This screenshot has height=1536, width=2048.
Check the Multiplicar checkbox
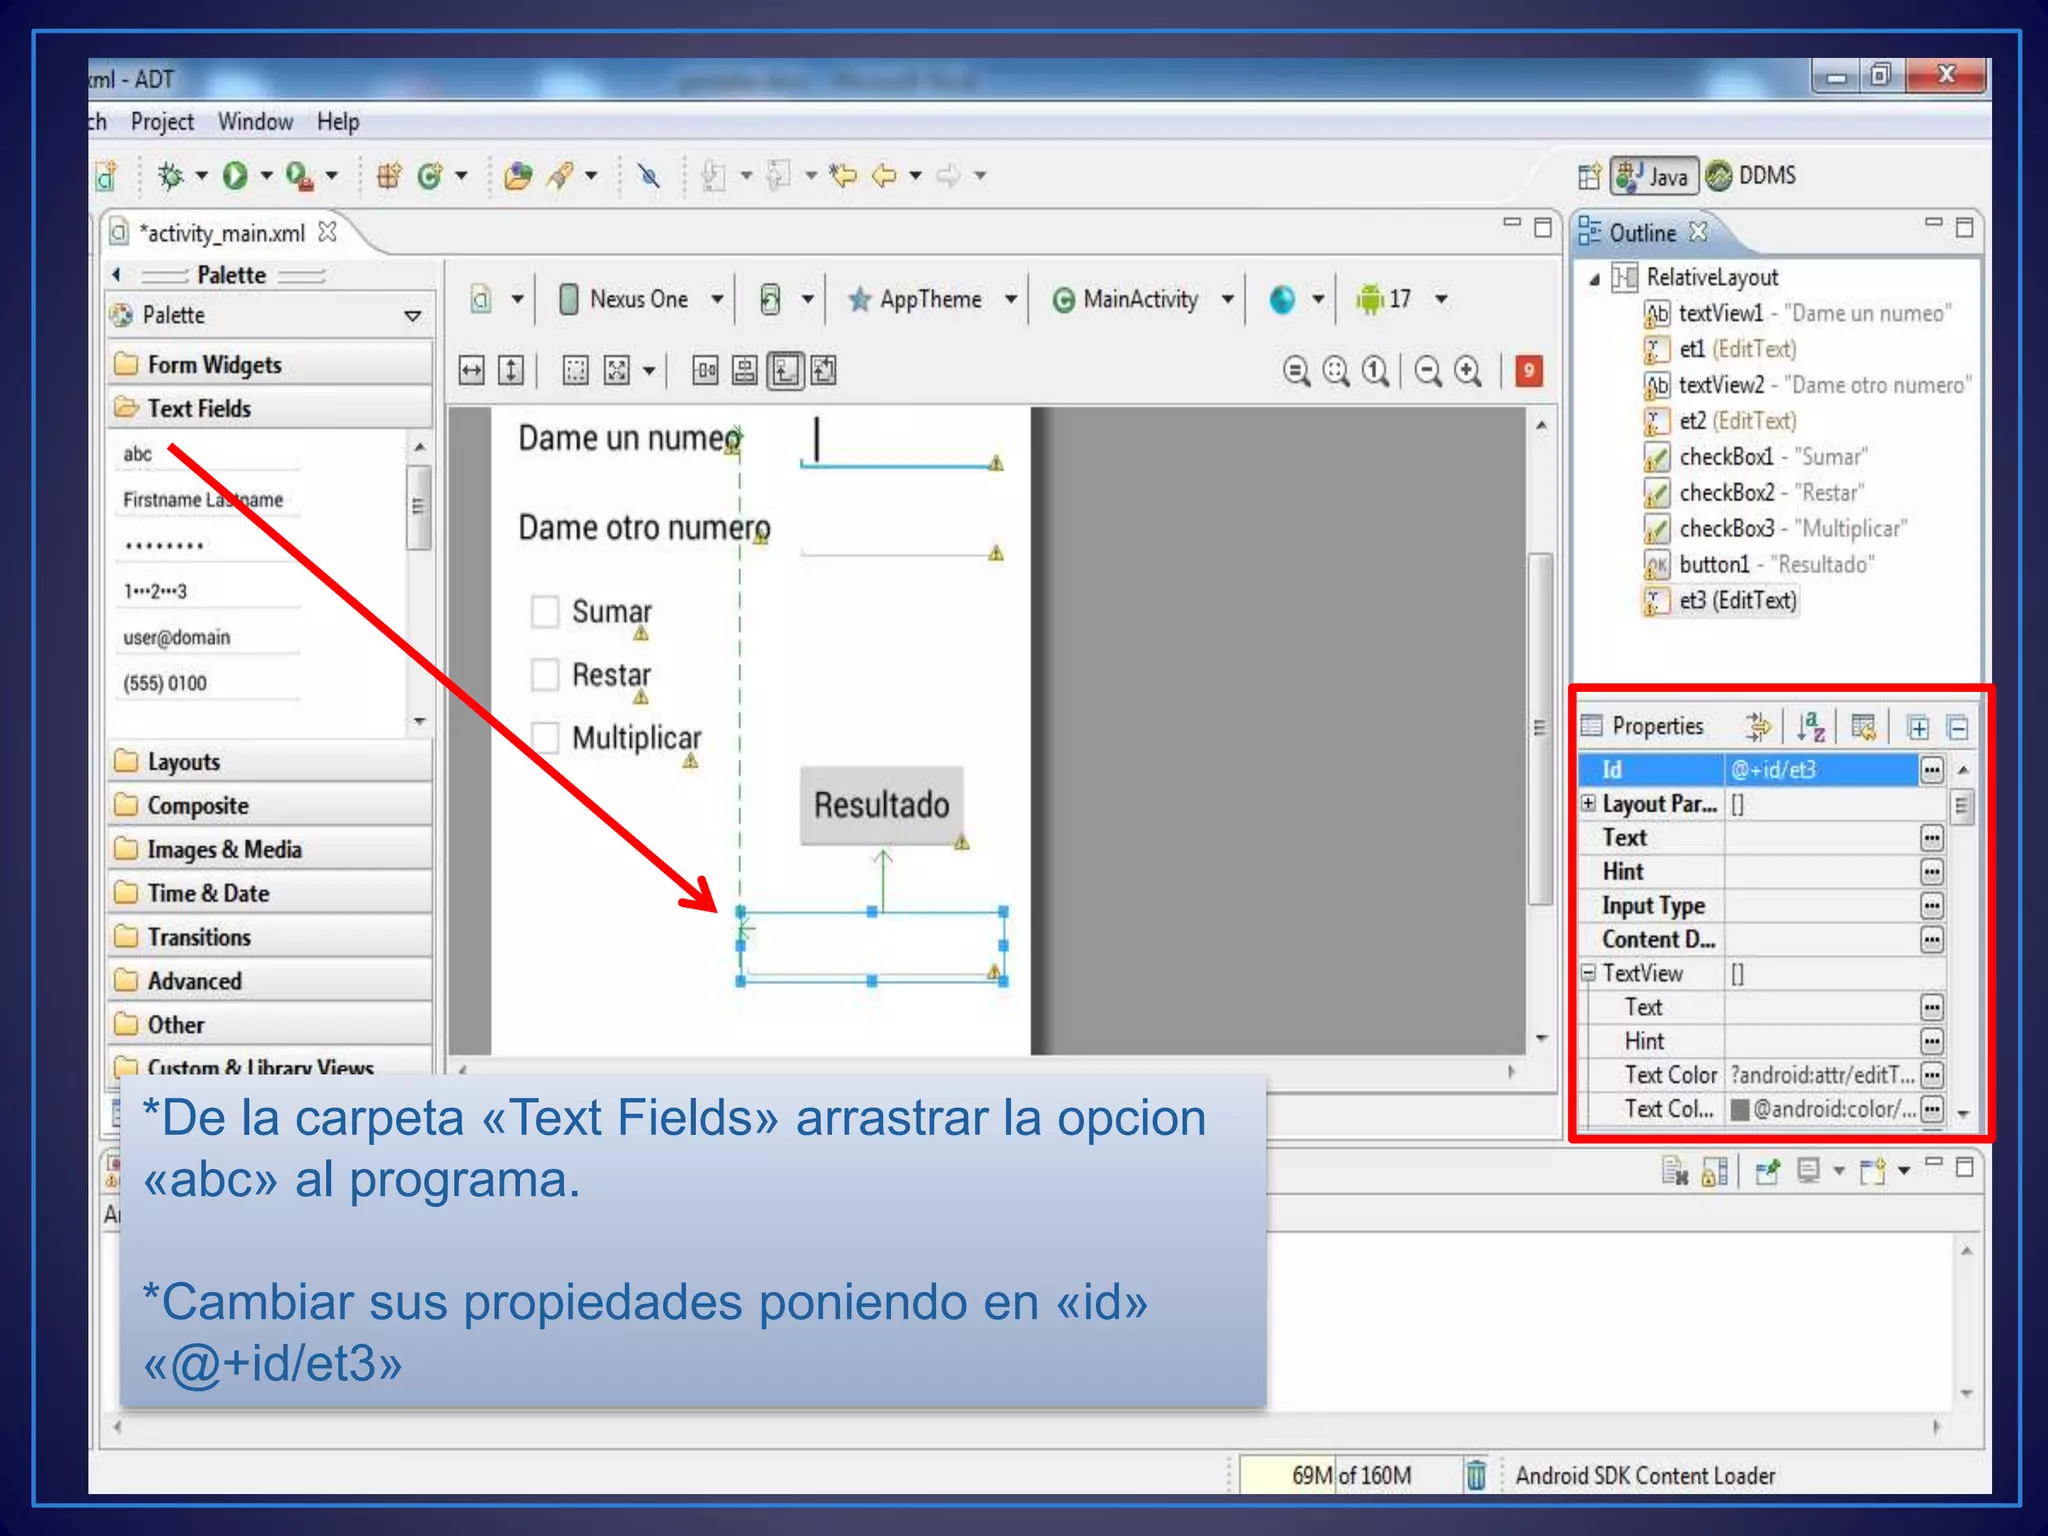pos(545,738)
